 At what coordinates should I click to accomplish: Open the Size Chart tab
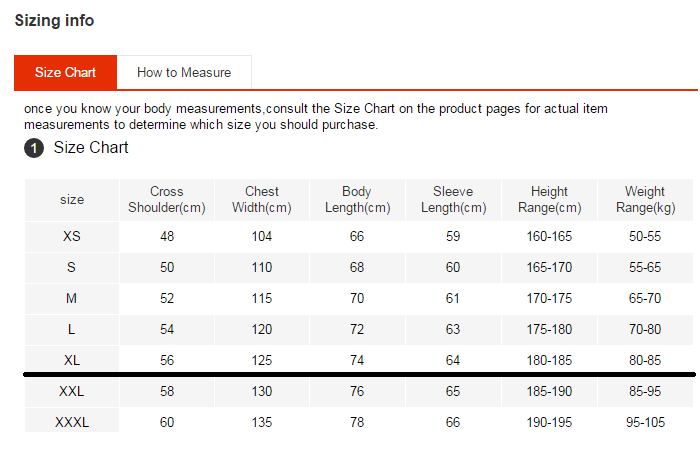(x=65, y=73)
